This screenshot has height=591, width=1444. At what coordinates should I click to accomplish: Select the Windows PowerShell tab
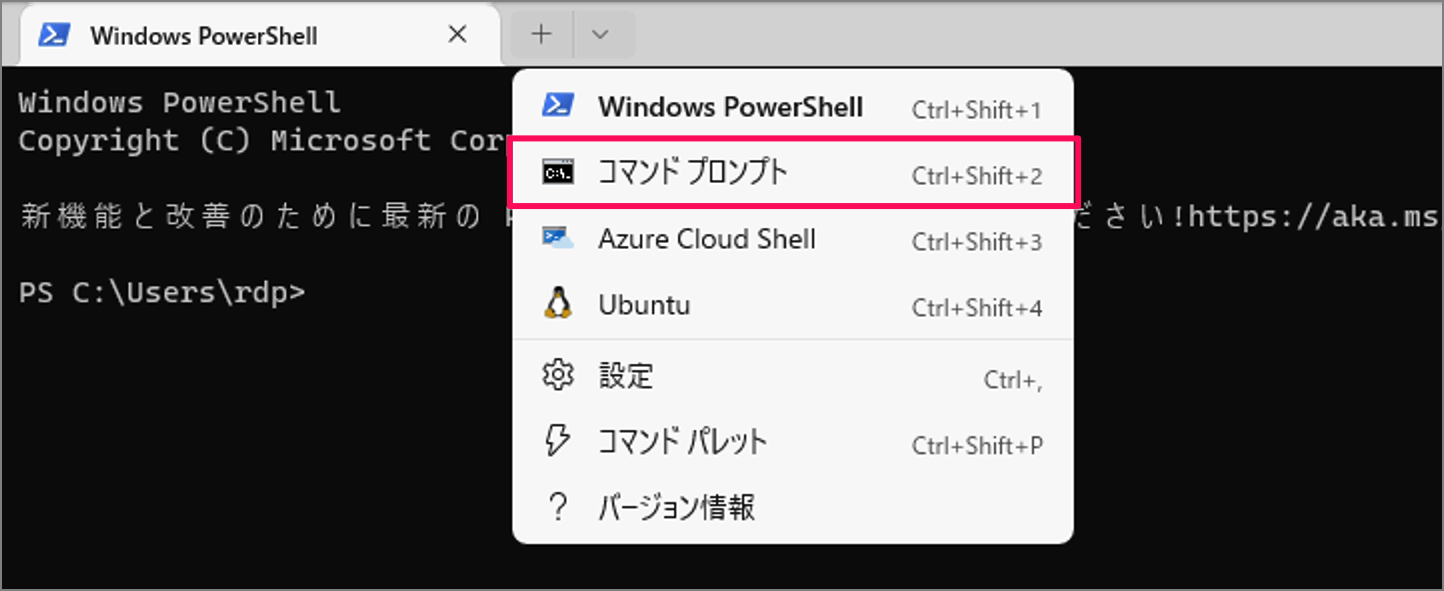pyautogui.click(x=204, y=33)
